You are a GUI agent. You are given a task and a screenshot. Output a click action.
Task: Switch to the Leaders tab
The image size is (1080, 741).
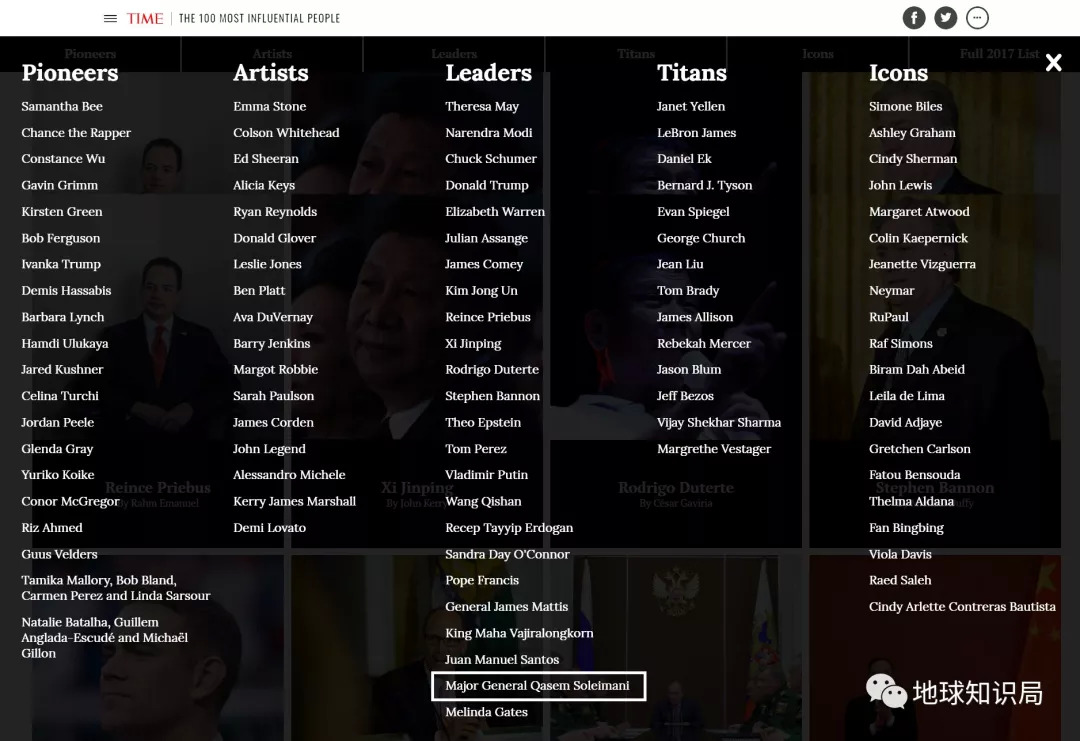454,54
